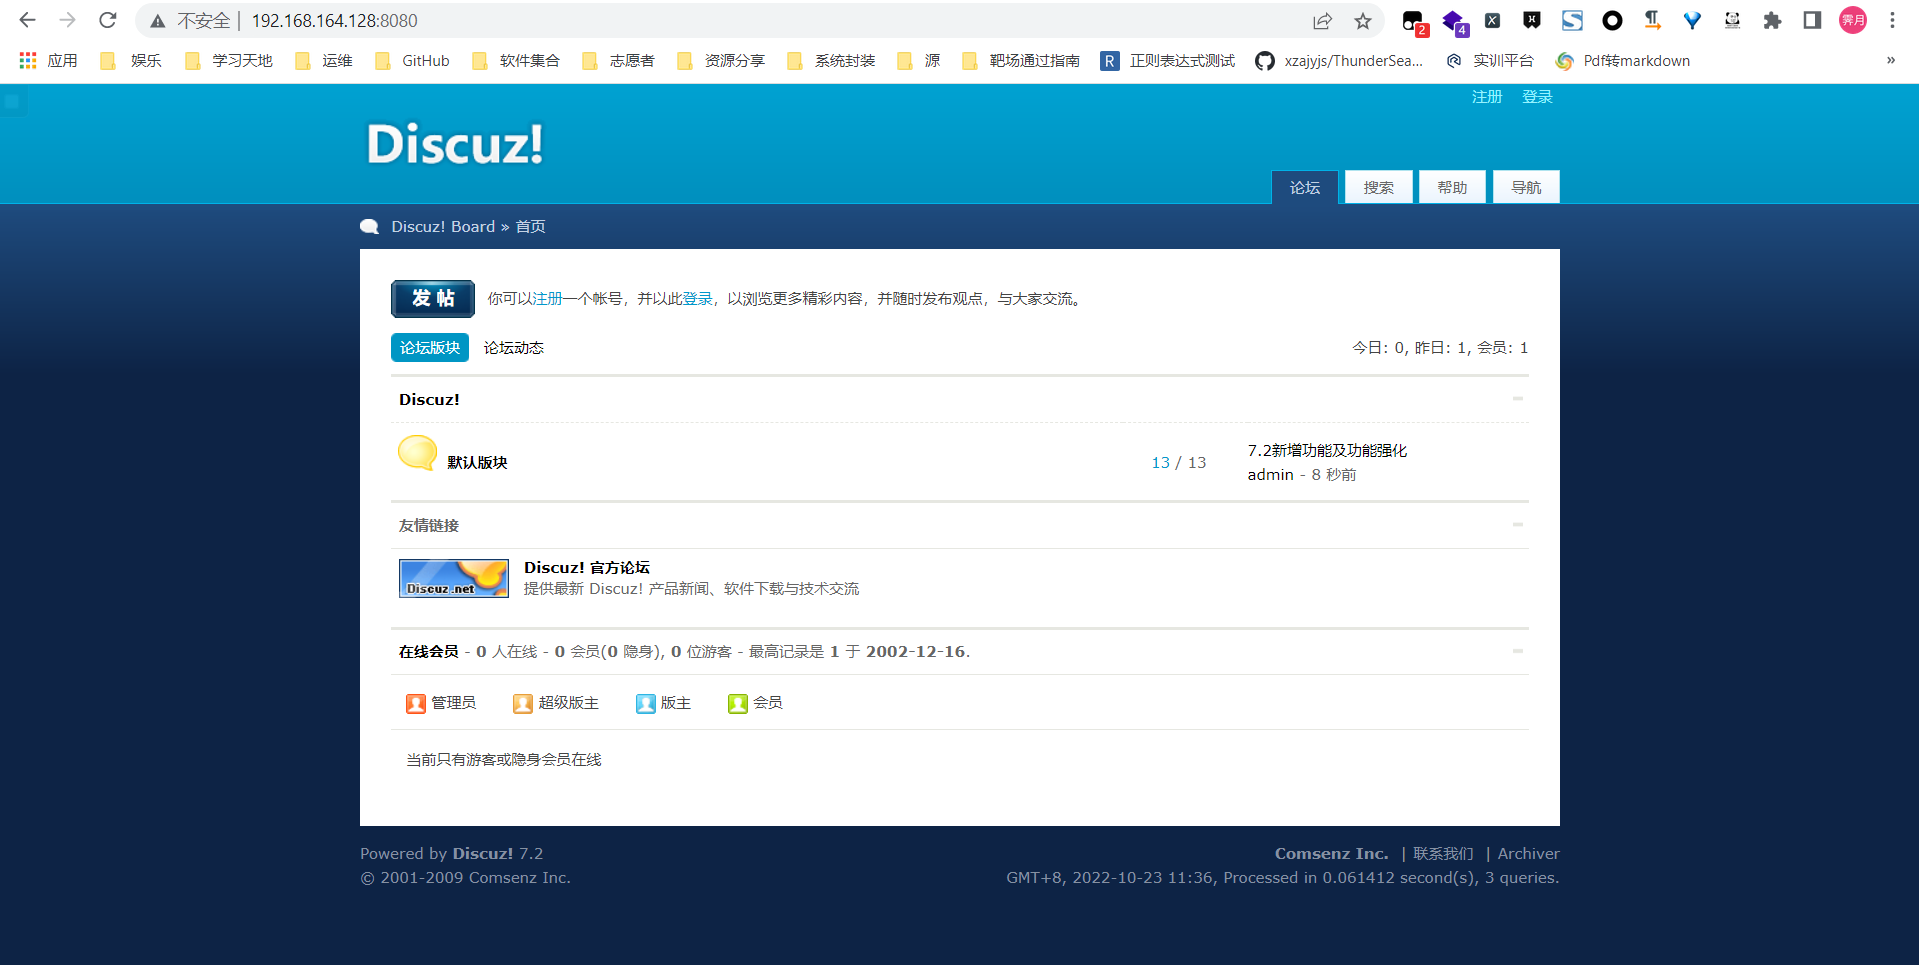The height and width of the screenshot is (965, 1919).
Task: Click the 登录 link at top right
Action: click(1536, 97)
